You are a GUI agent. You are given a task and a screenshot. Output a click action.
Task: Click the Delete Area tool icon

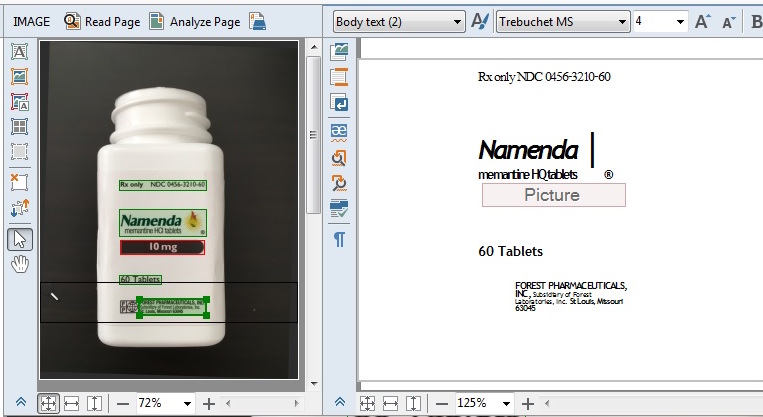(x=19, y=181)
